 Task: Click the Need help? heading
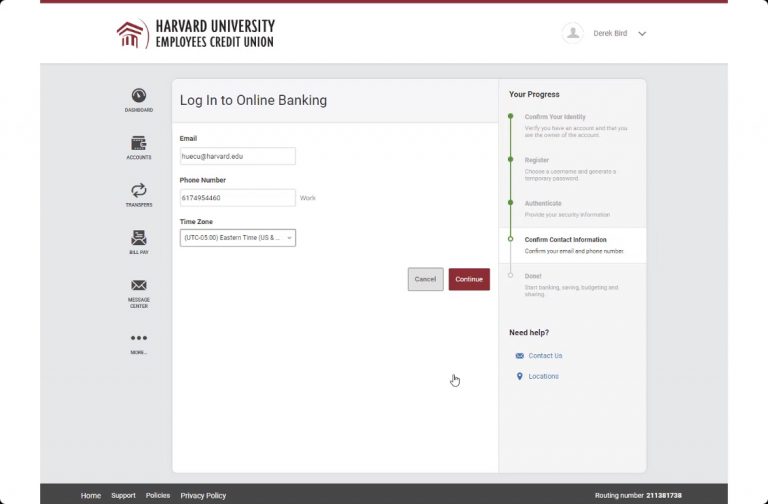pos(528,333)
